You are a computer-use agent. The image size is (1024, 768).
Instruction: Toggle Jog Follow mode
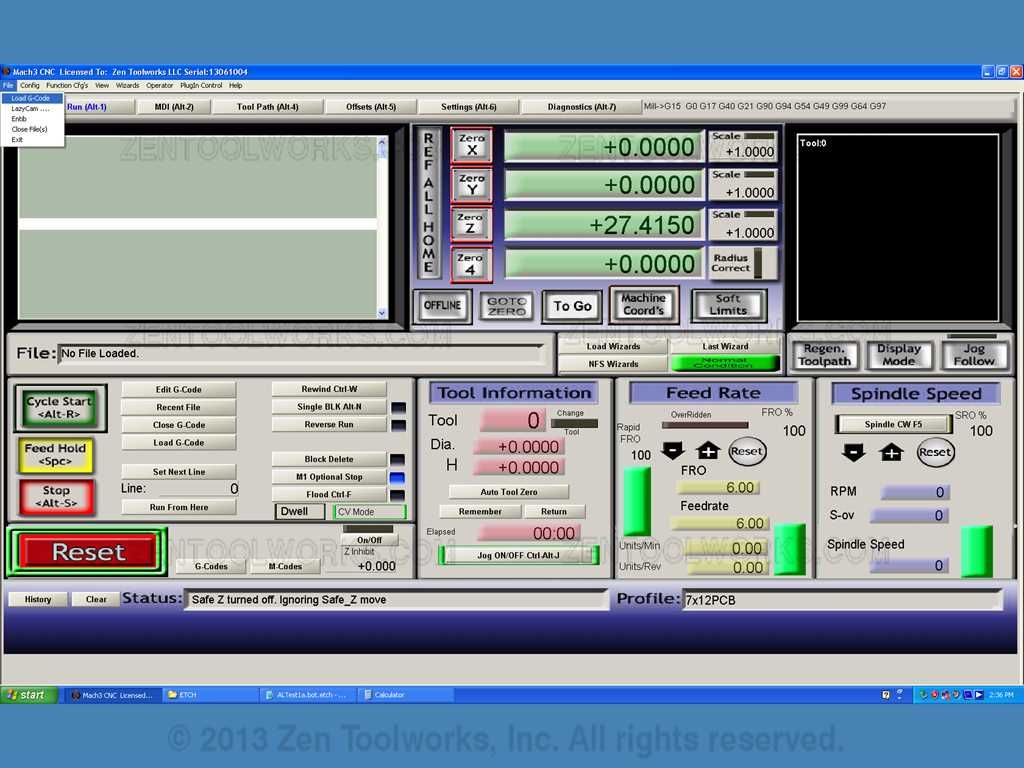pyautogui.click(x=974, y=355)
